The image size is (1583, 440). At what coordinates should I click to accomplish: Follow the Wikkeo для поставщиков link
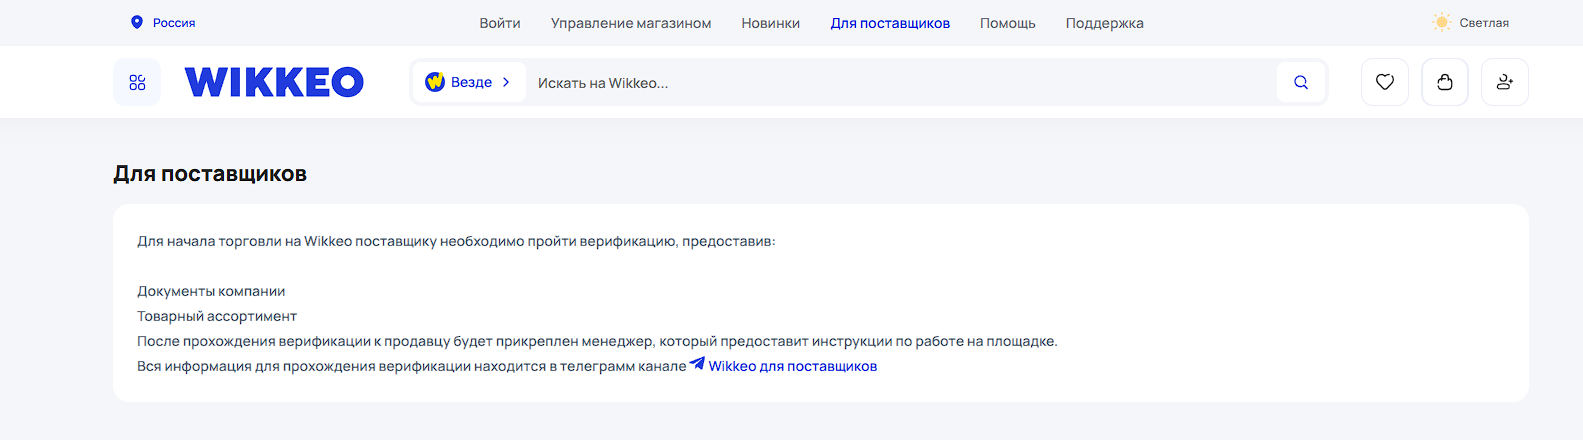tap(793, 366)
